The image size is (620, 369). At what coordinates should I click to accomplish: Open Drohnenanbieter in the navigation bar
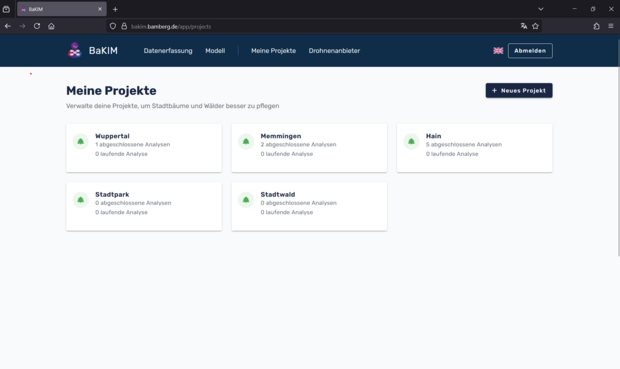tap(334, 51)
